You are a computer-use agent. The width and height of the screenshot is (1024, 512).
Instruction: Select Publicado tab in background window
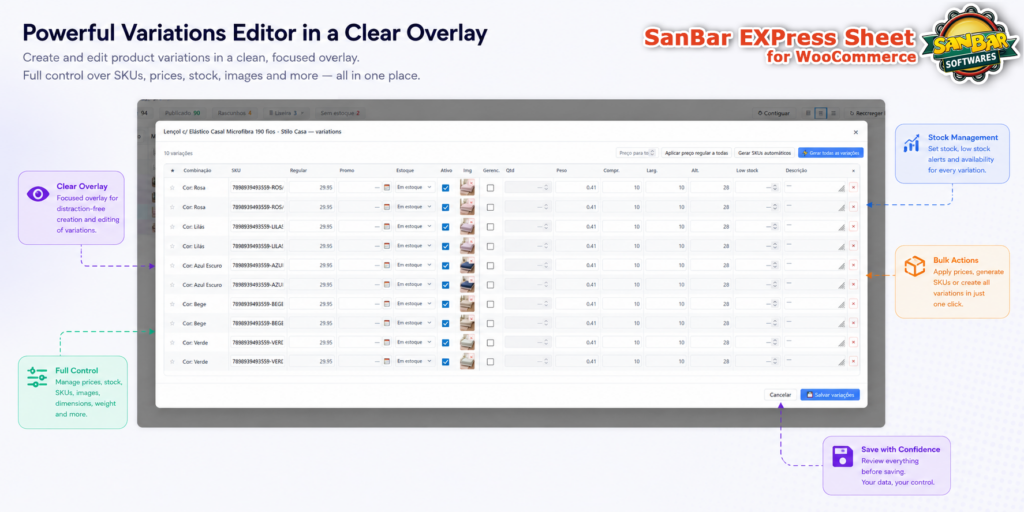click(182, 113)
